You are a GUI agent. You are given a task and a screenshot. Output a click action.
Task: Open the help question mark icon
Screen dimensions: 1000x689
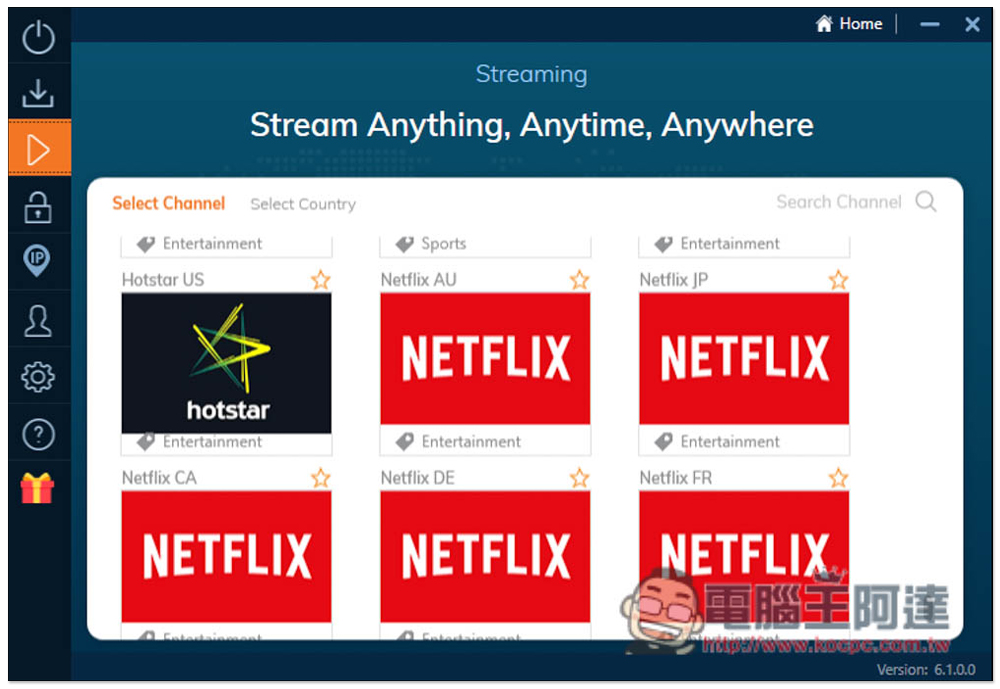pyautogui.click(x=38, y=434)
